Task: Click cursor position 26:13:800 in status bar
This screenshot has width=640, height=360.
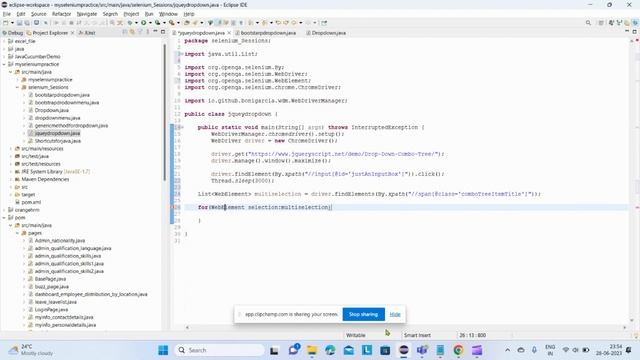Action: [472, 335]
